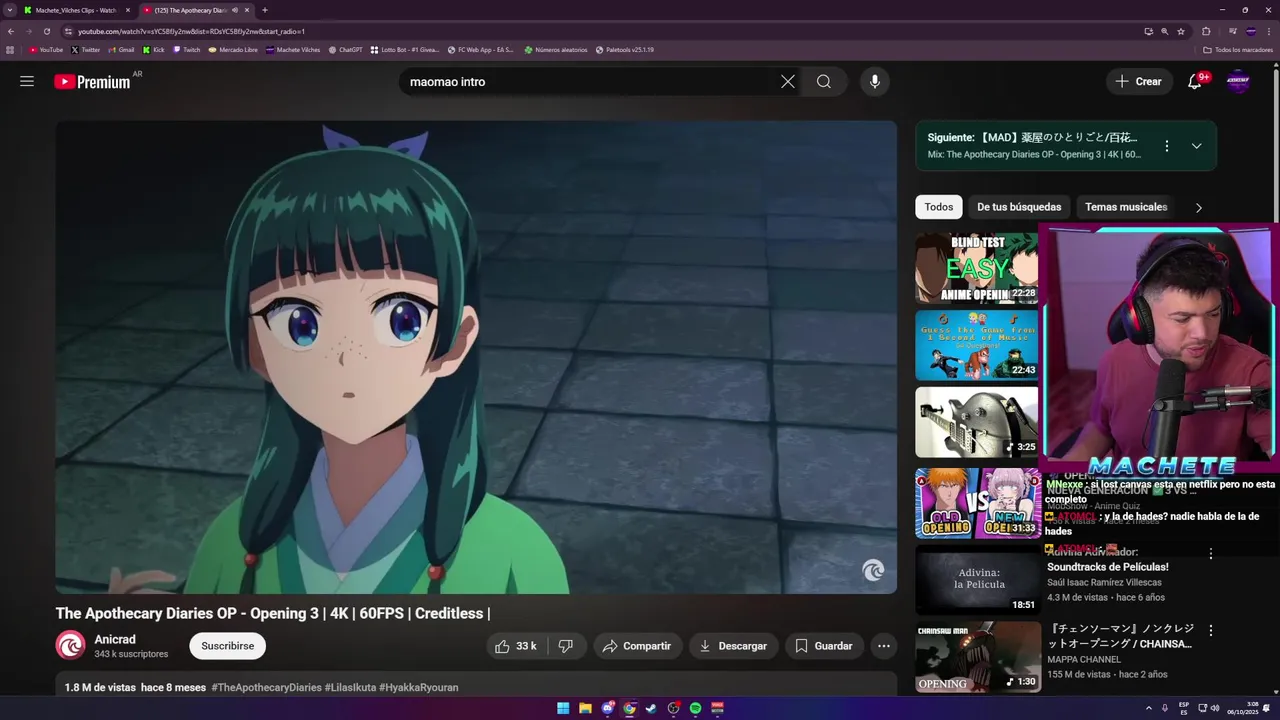
Task: Open Twitch bookmark
Action: (186, 49)
